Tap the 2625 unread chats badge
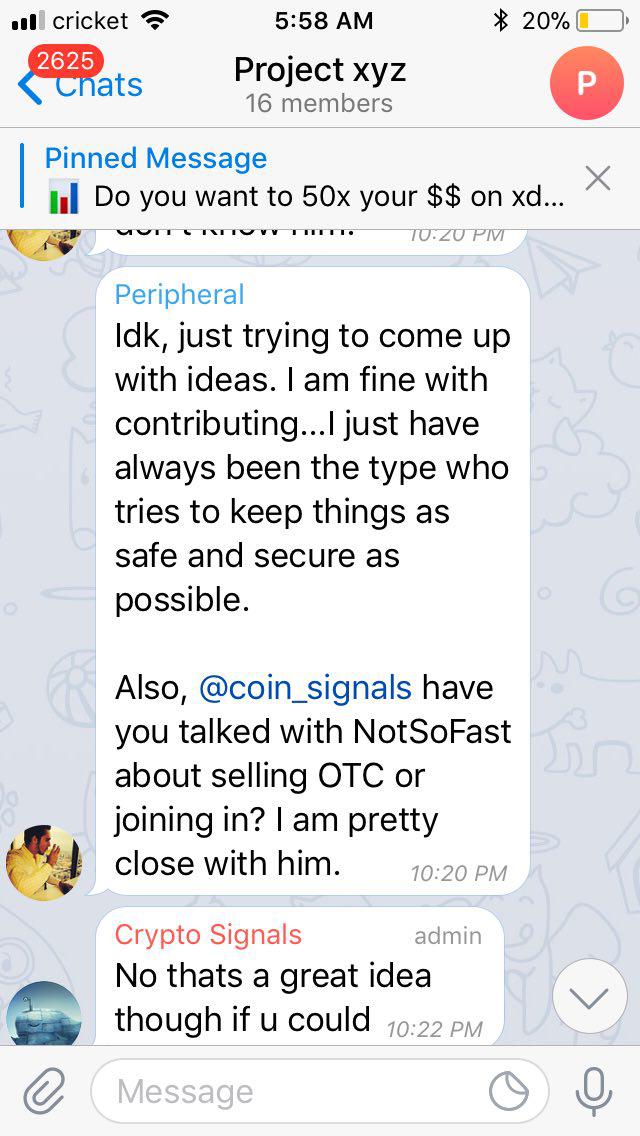Viewport: 640px width, 1136px height. (x=64, y=62)
